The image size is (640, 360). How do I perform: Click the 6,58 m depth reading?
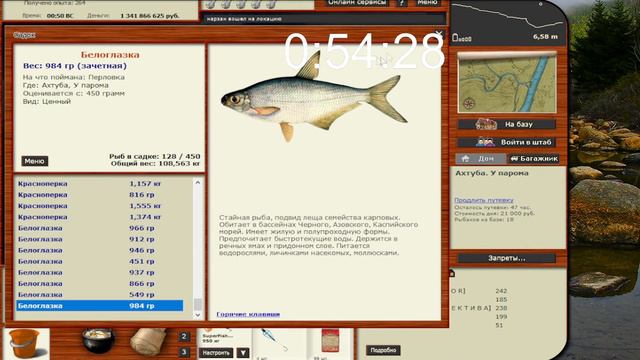pyautogui.click(x=545, y=37)
